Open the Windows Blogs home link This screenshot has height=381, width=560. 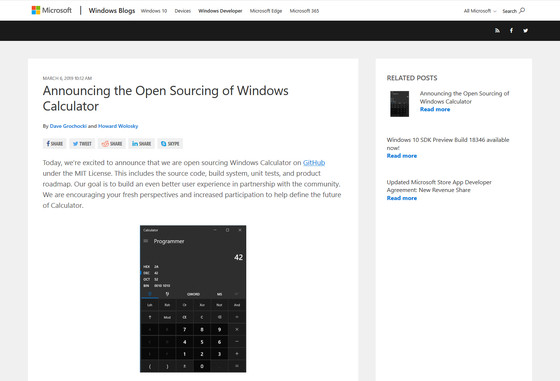click(112, 11)
